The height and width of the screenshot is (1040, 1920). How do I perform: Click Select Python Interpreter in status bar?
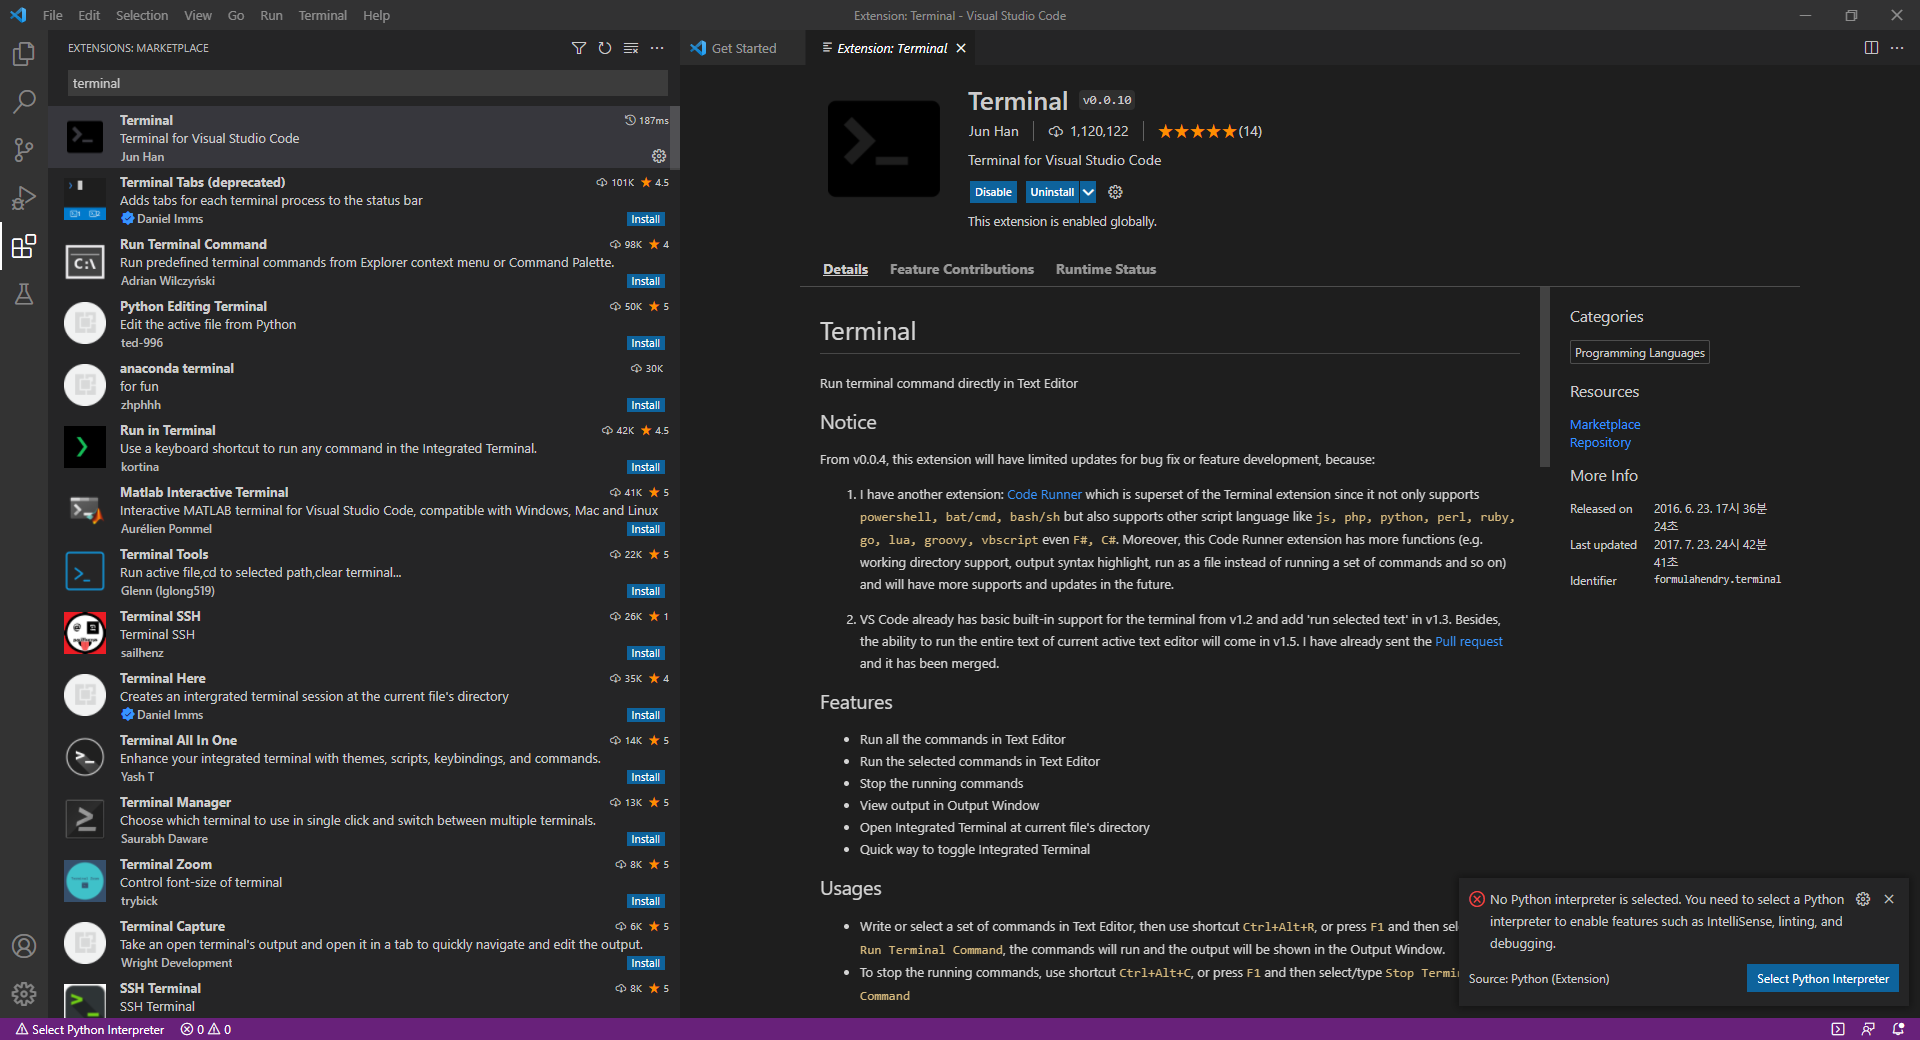(x=90, y=1029)
